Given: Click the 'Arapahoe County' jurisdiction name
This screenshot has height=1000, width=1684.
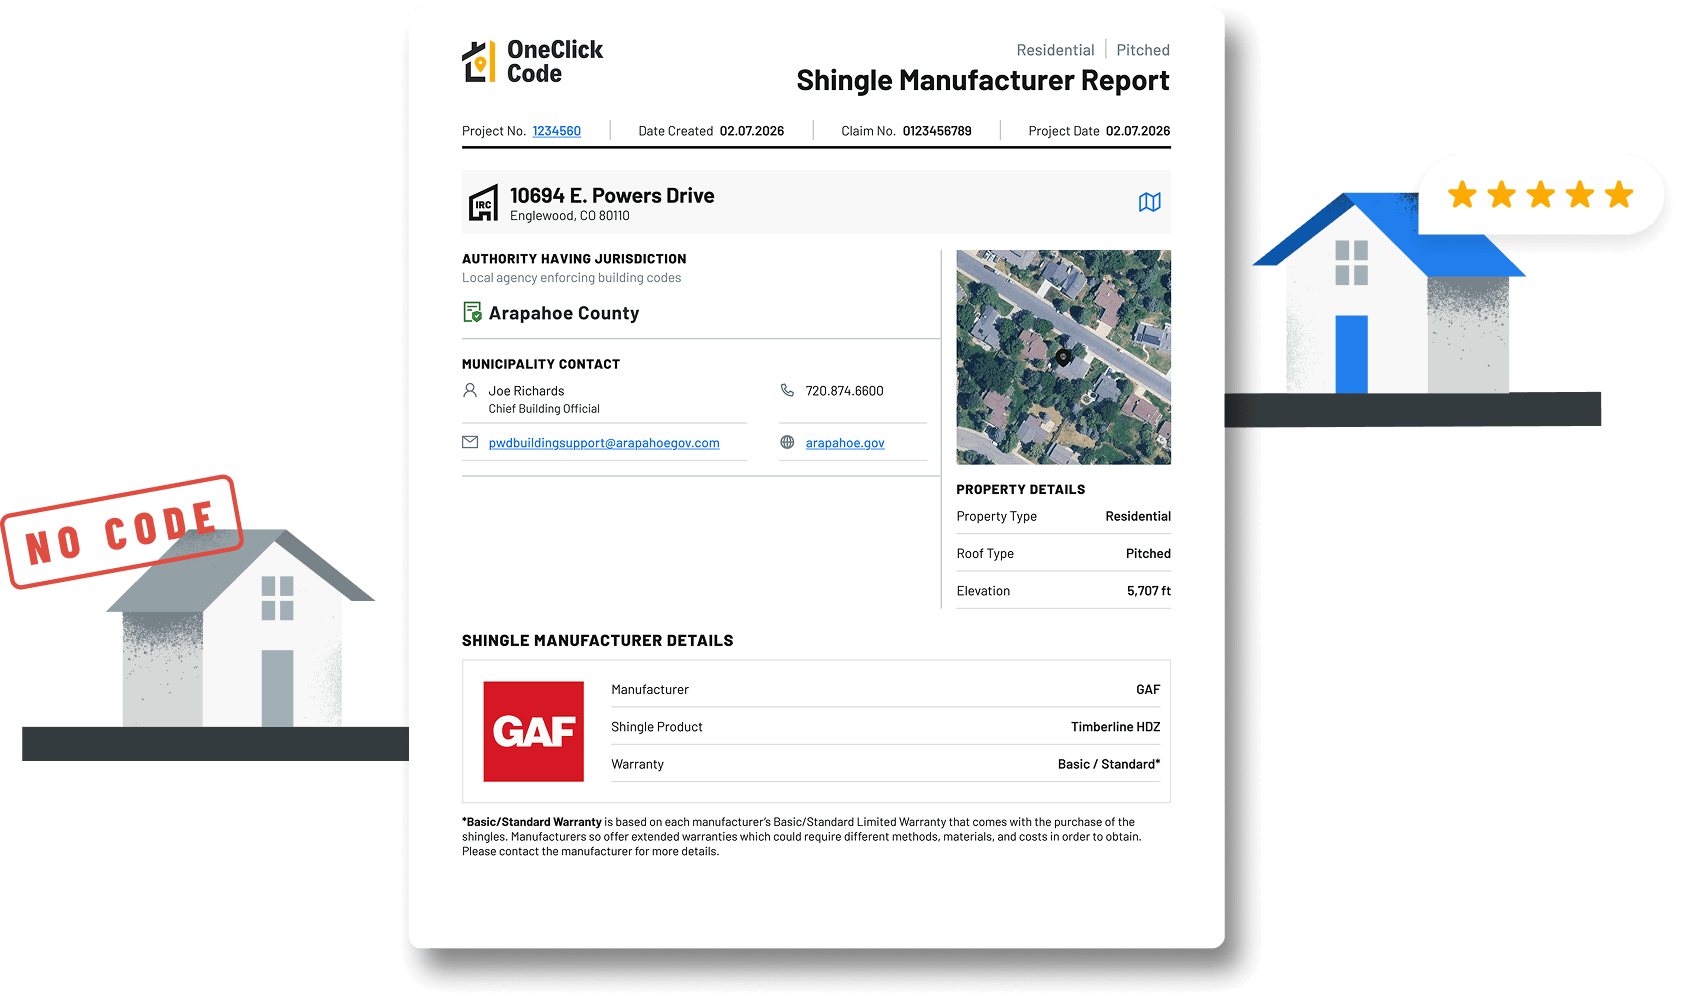Looking at the screenshot, I should [564, 313].
